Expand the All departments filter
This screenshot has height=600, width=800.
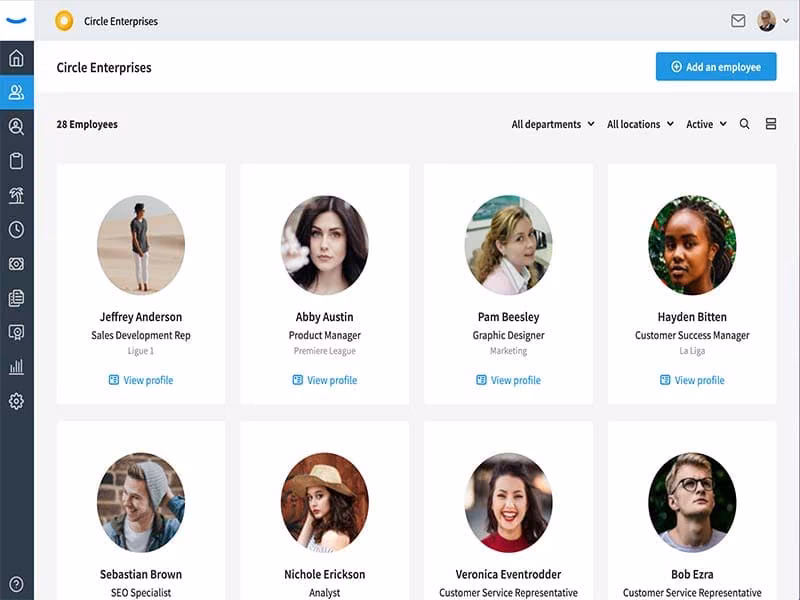pos(553,124)
